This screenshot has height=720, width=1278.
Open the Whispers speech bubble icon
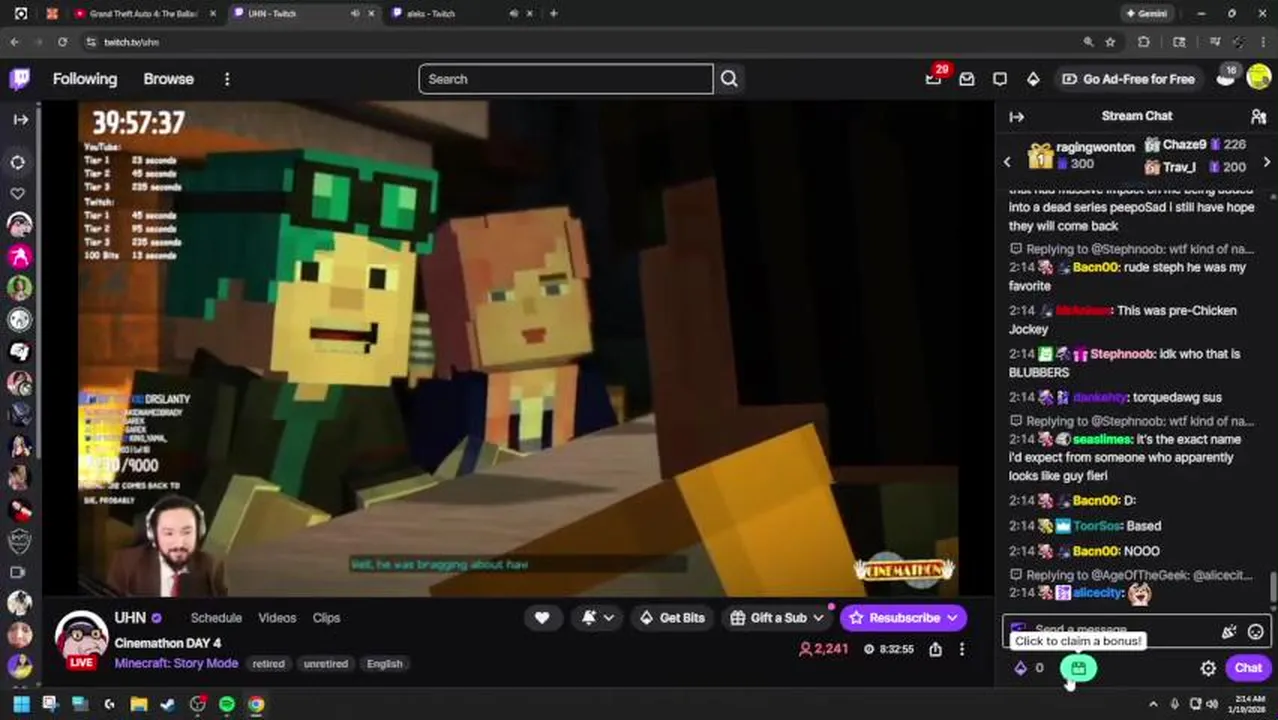click(1000, 79)
